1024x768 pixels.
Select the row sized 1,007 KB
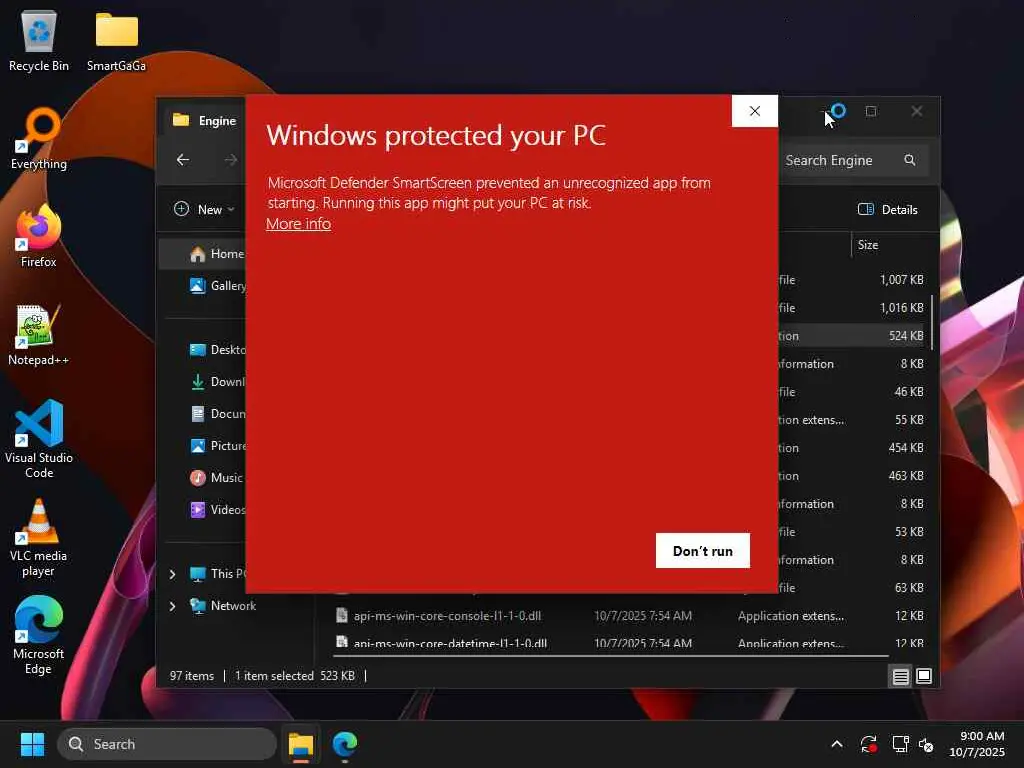coord(852,280)
